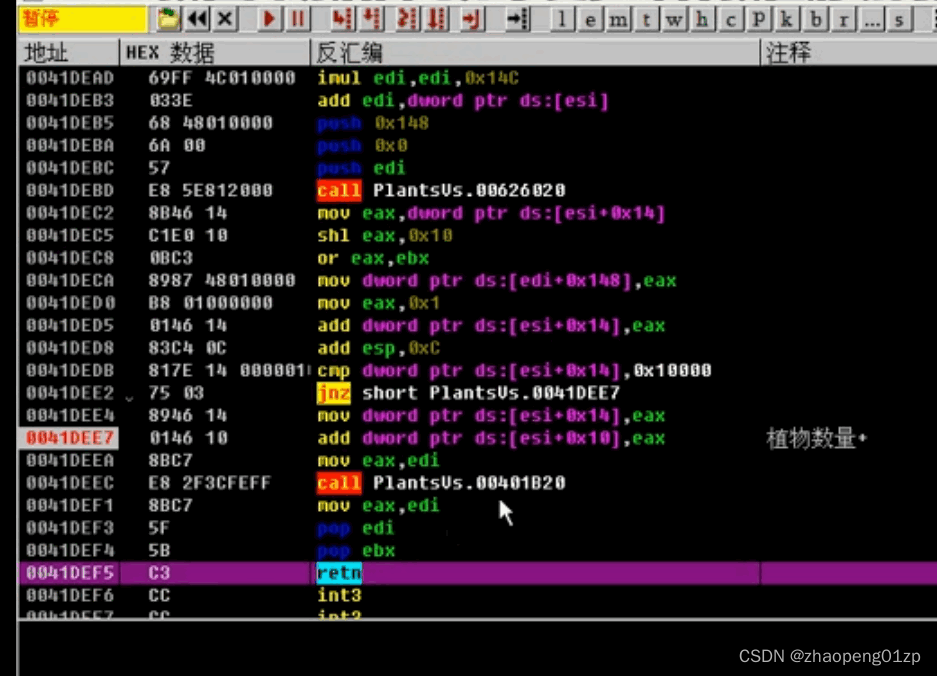Click address 0041DEEC
This screenshot has width=937, height=676.
[70, 483]
